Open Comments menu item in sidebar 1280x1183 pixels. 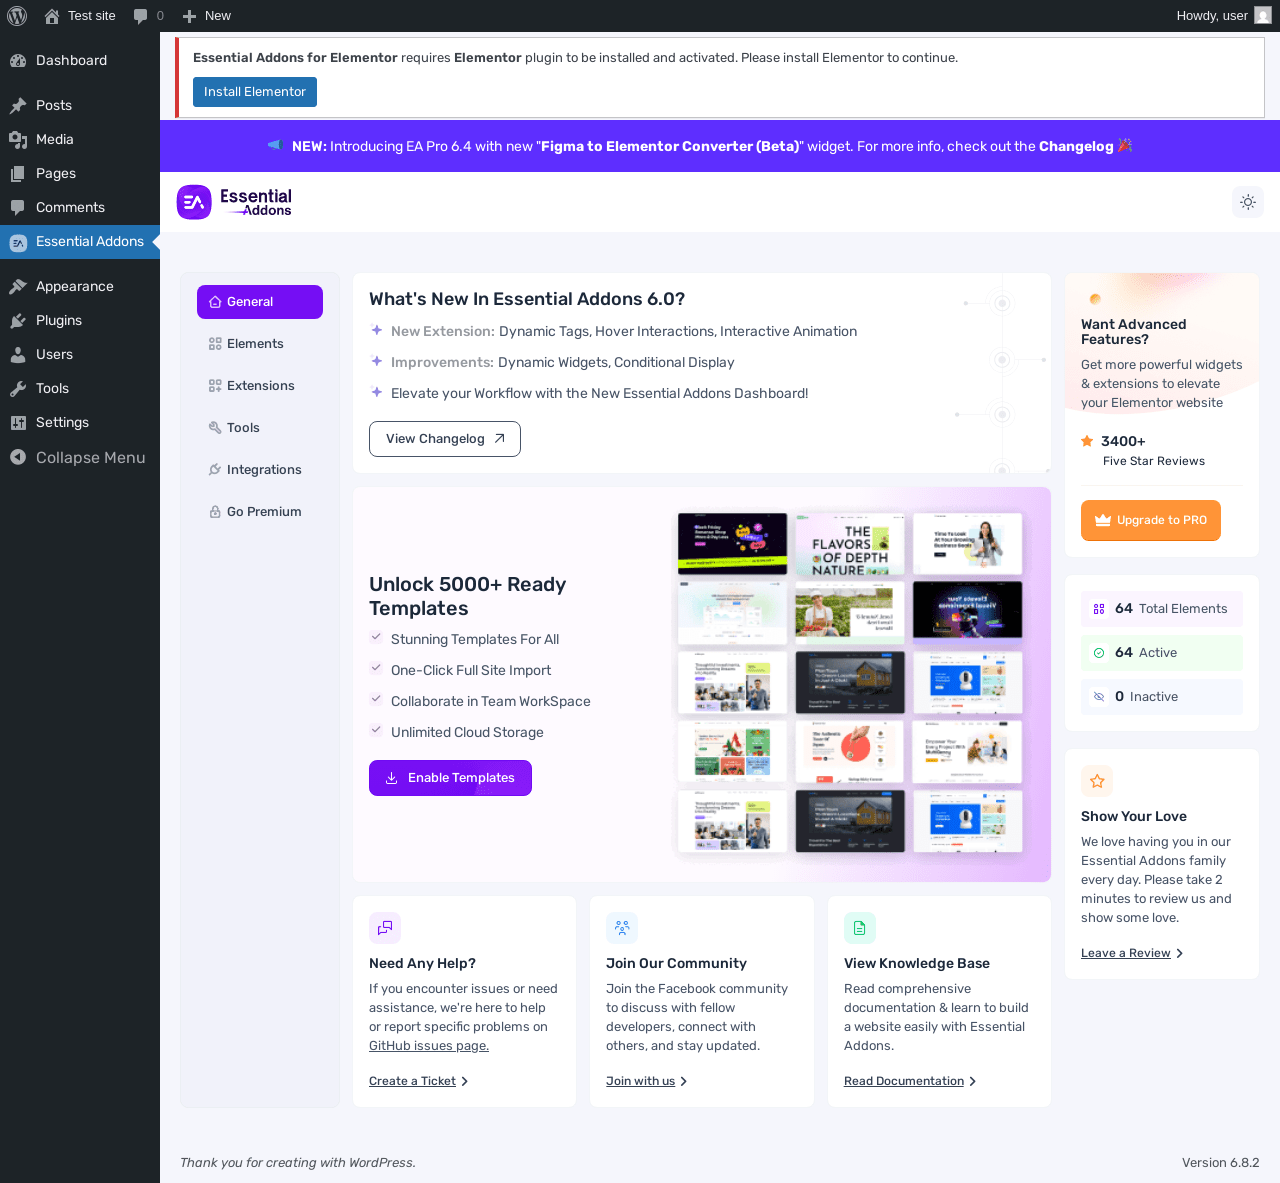pyautogui.click(x=80, y=207)
